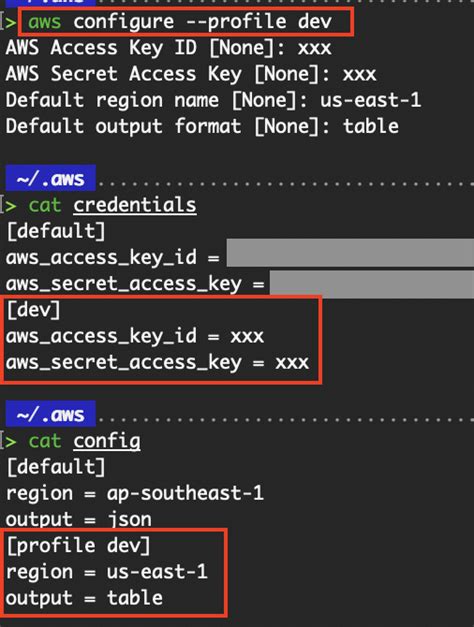Click the us-east-1 default region name entry

coord(370,100)
